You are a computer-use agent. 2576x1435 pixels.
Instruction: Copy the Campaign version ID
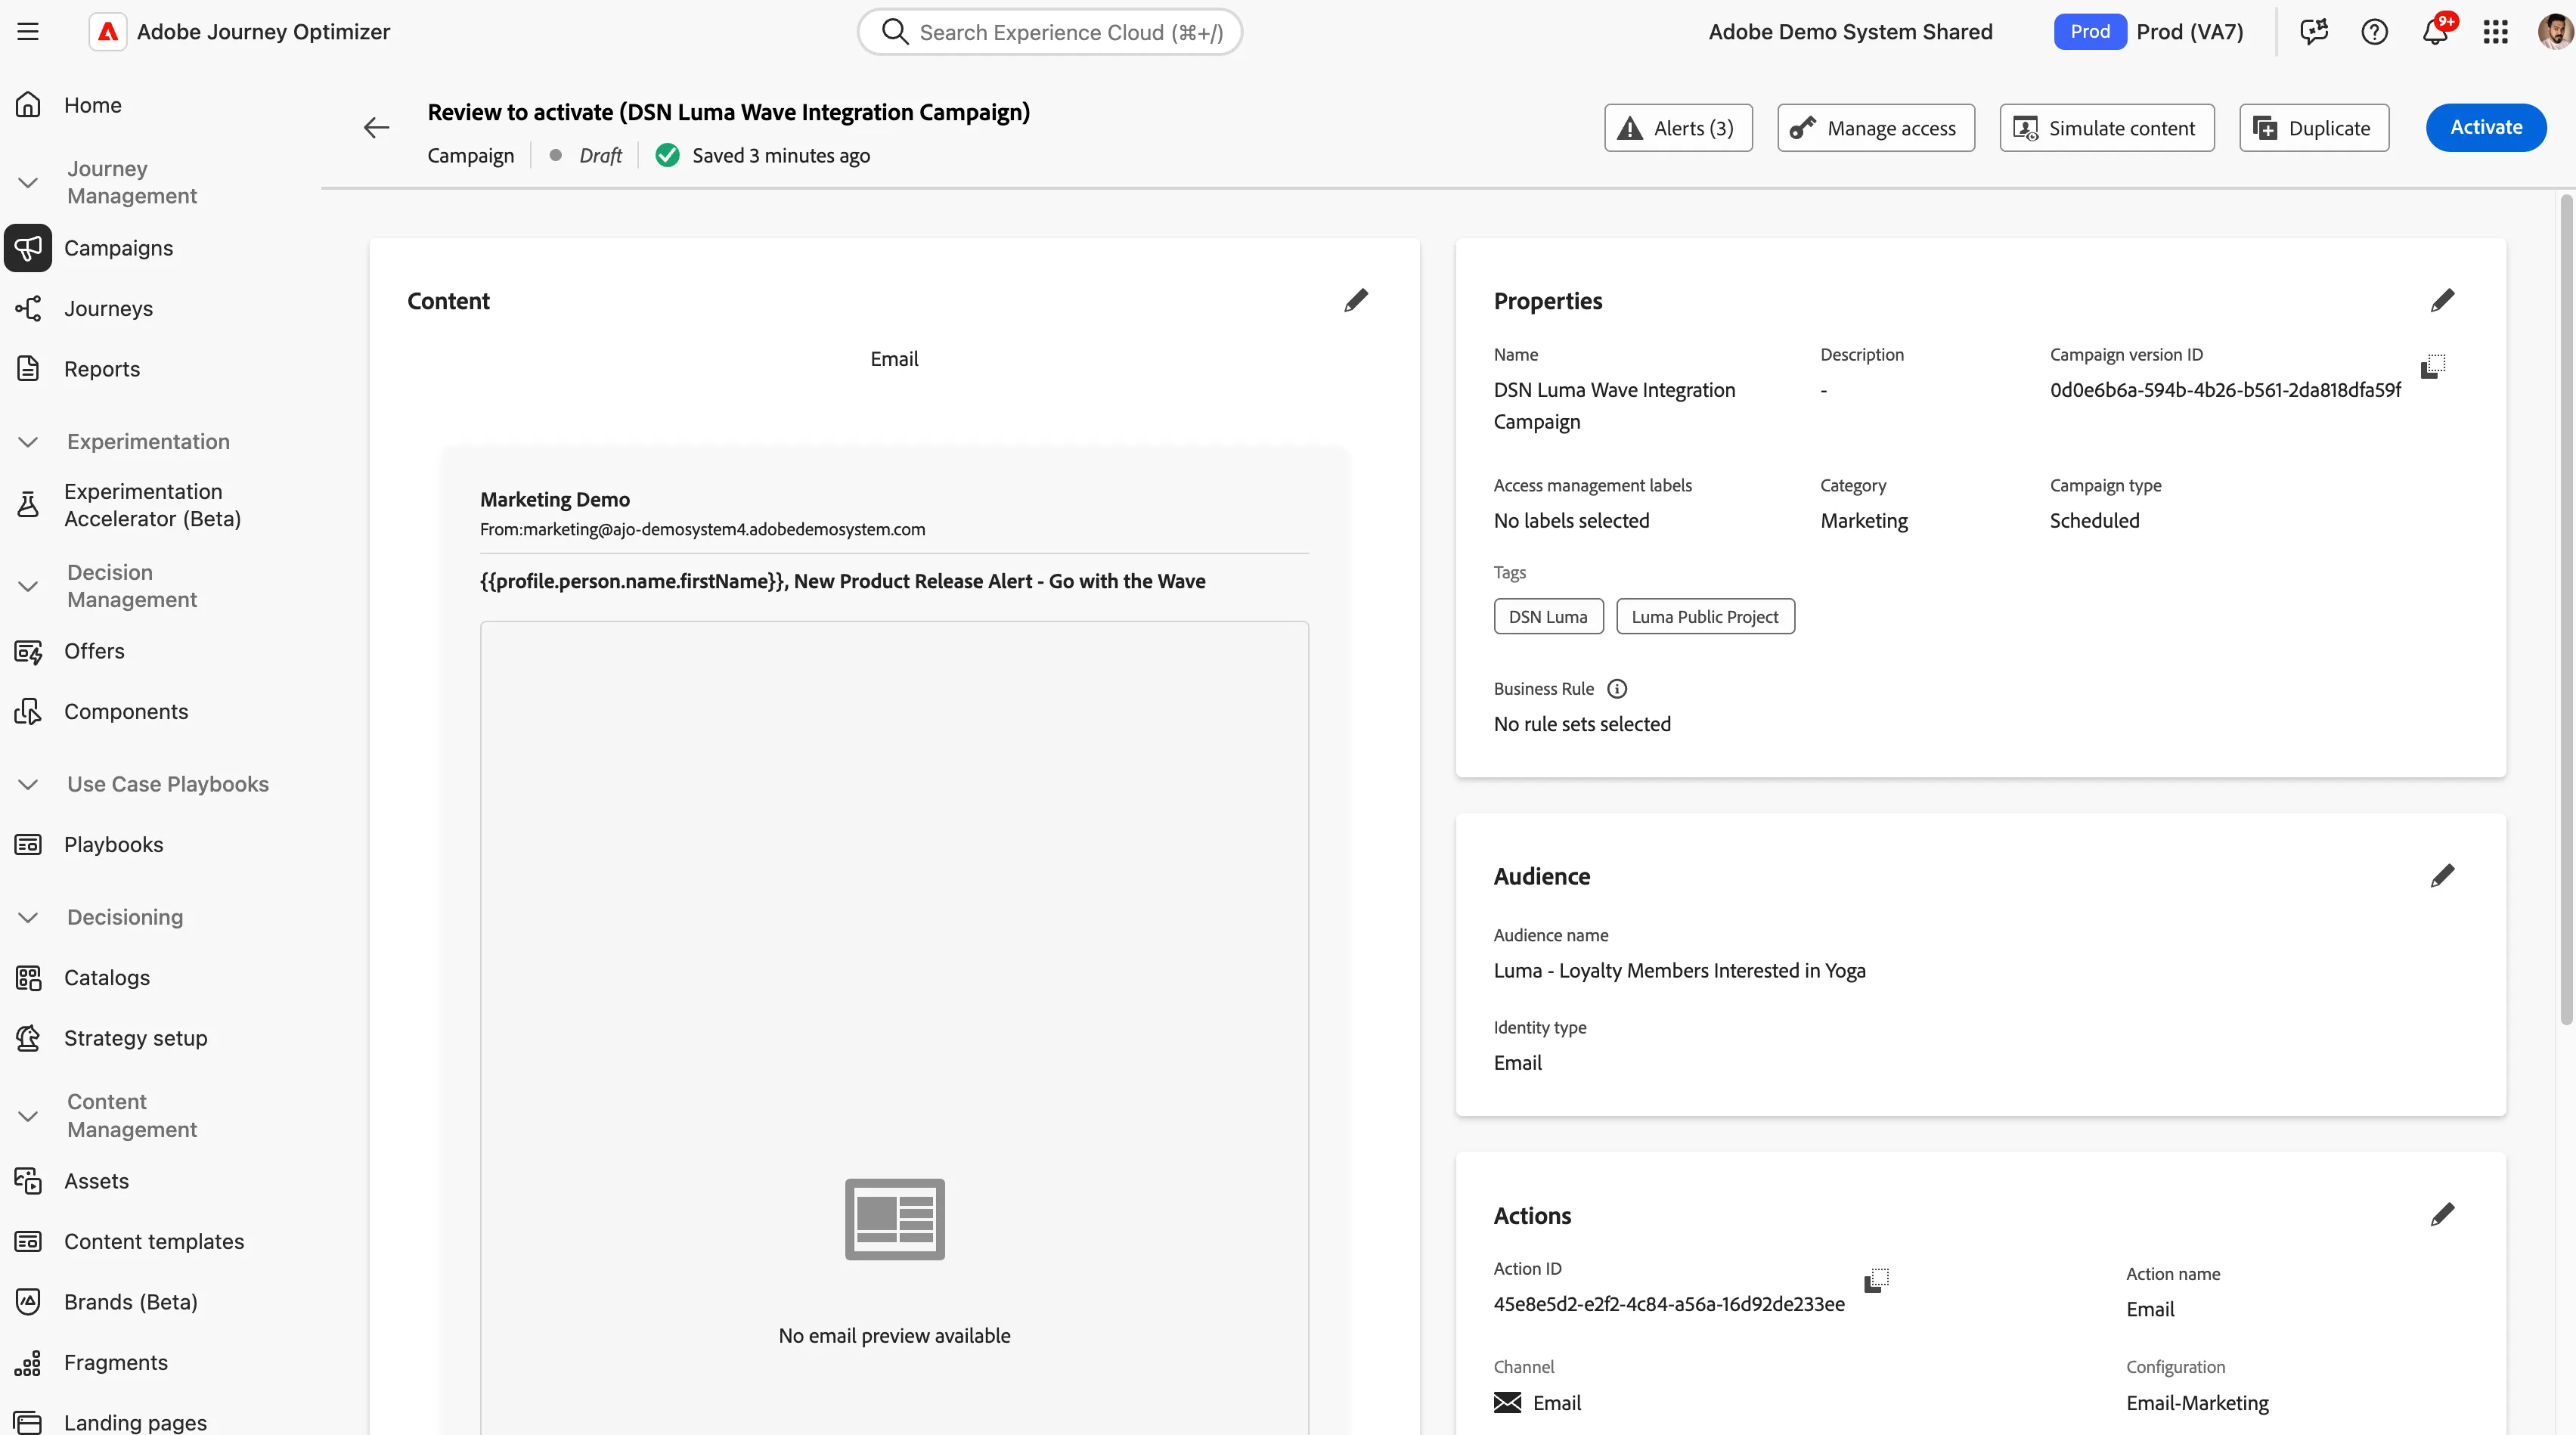point(2433,366)
